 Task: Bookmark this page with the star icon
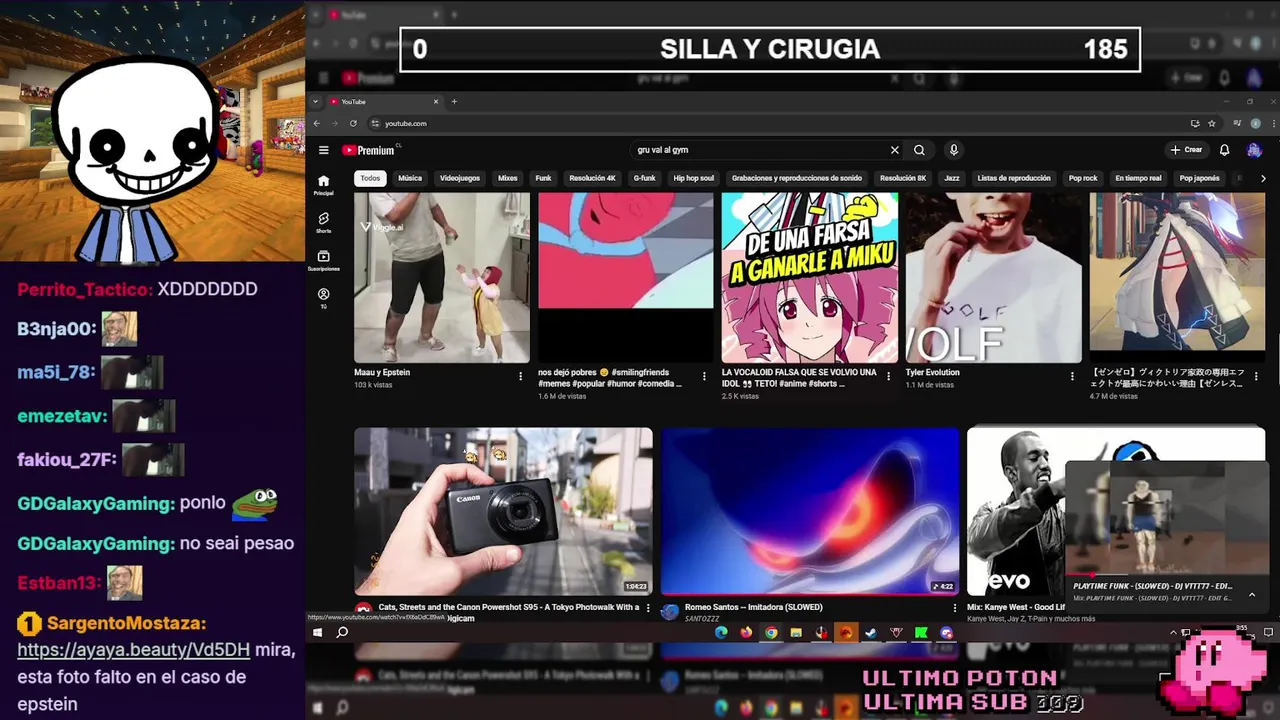pyautogui.click(x=1212, y=123)
